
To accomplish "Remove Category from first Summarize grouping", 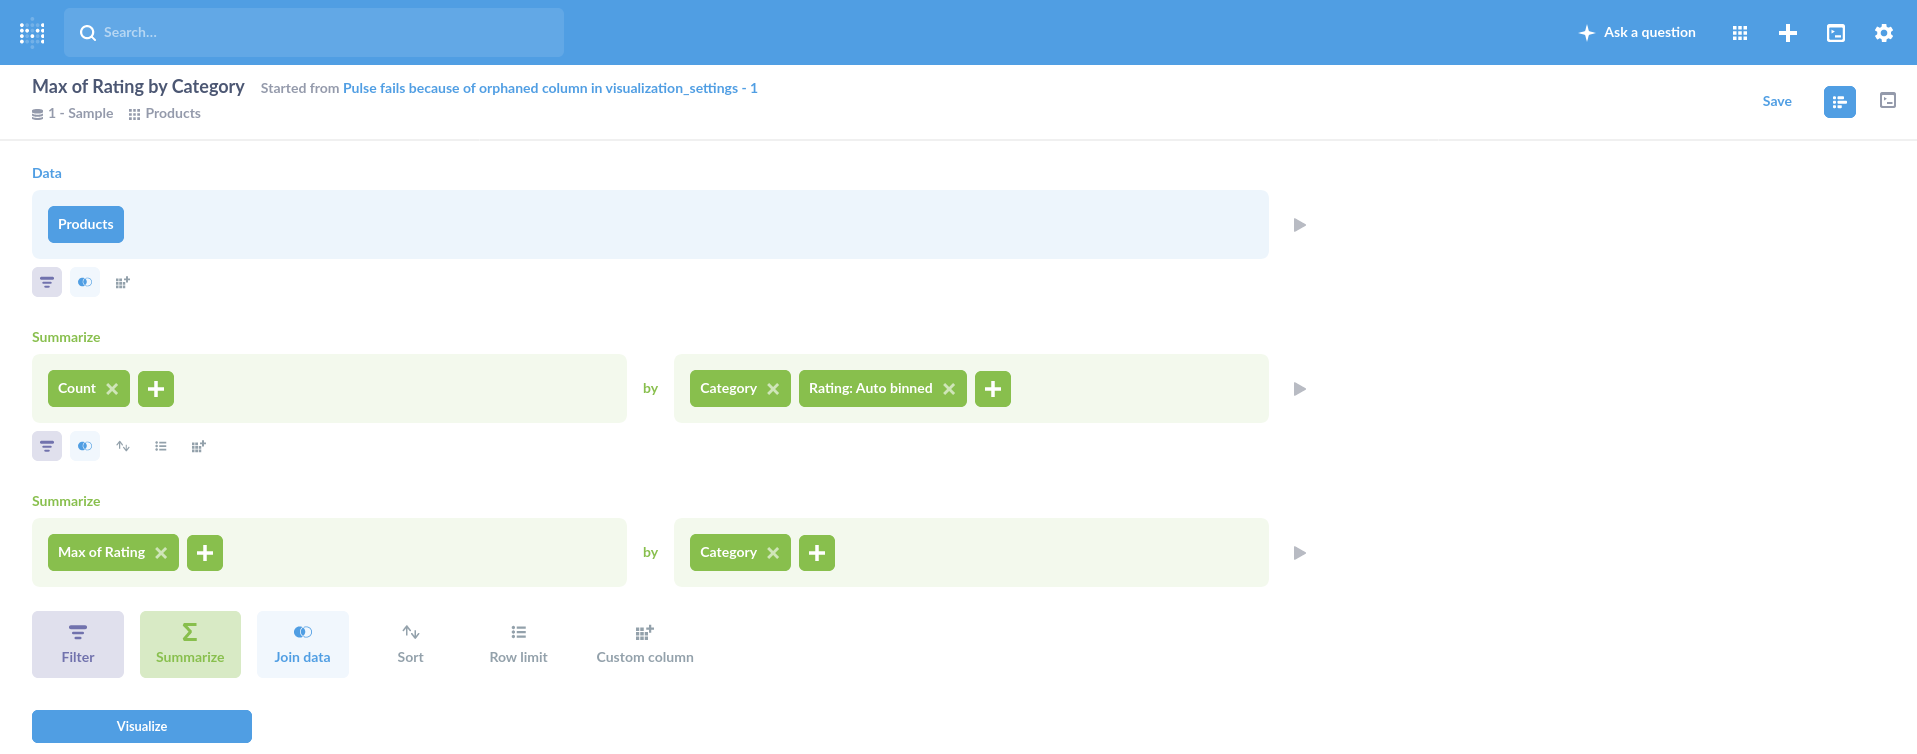I will pos(773,389).
